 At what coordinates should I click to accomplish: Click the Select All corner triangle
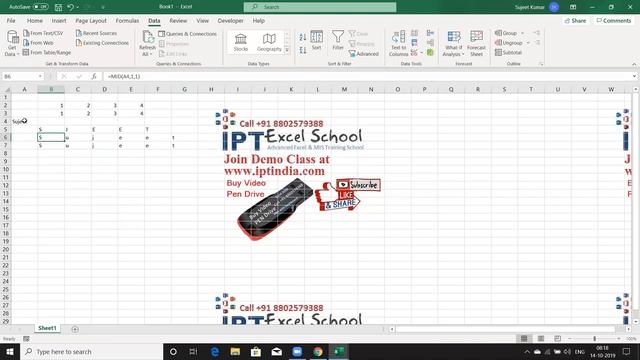7,89
